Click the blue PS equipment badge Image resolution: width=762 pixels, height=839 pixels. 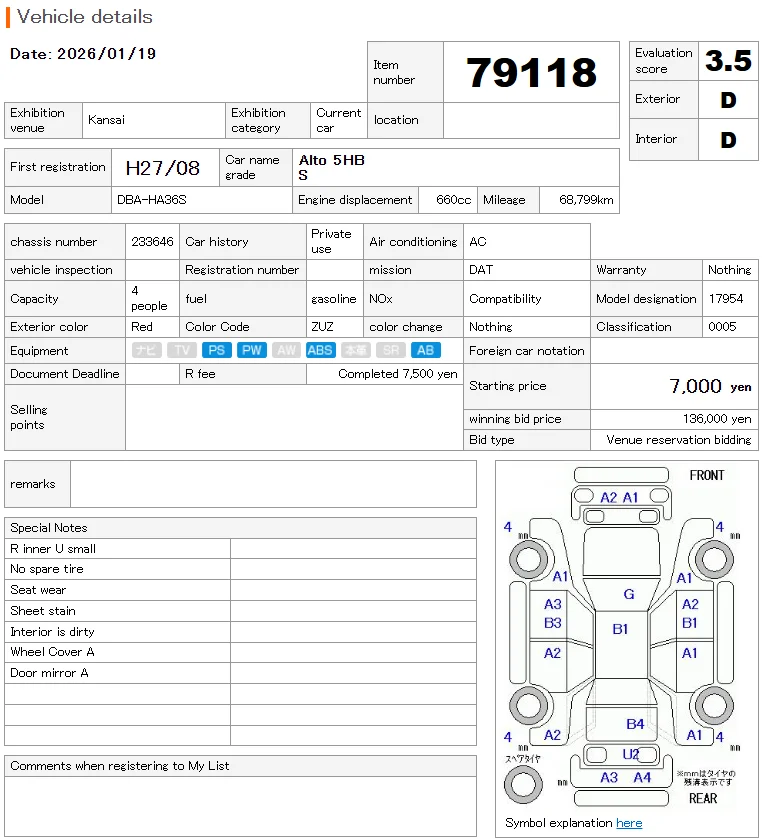217,350
